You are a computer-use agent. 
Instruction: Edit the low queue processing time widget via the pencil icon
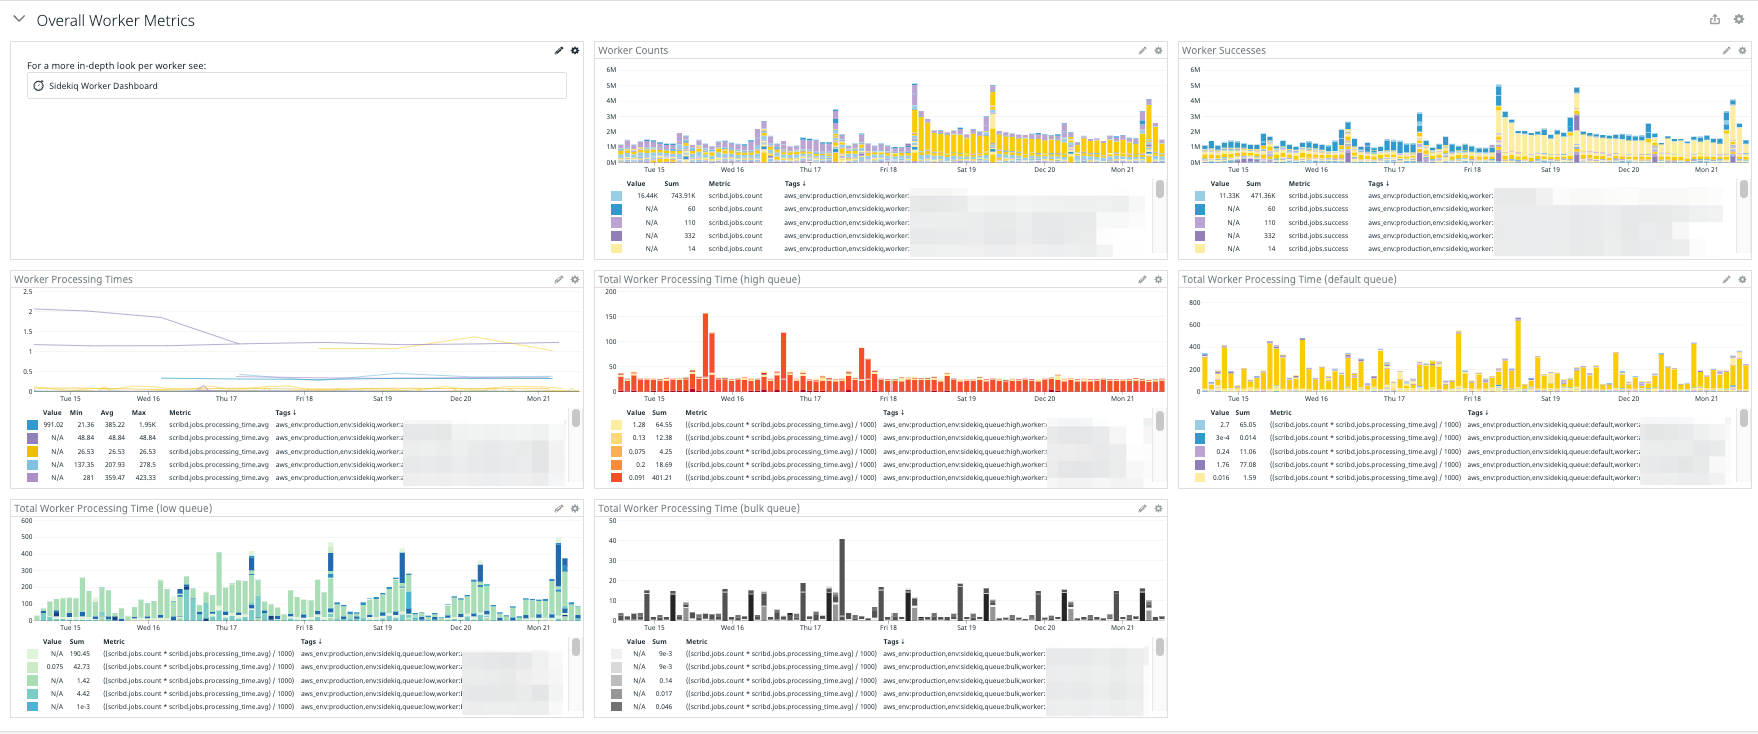559,508
